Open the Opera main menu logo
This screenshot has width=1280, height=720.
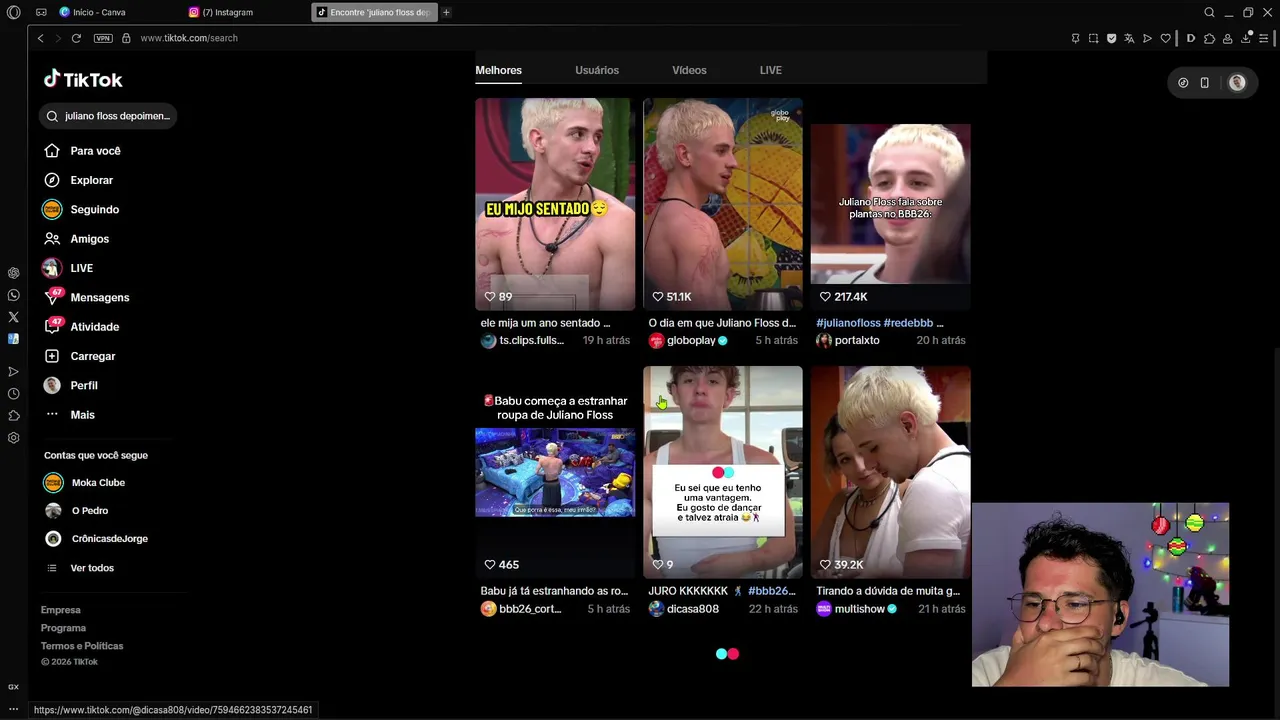(13, 12)
